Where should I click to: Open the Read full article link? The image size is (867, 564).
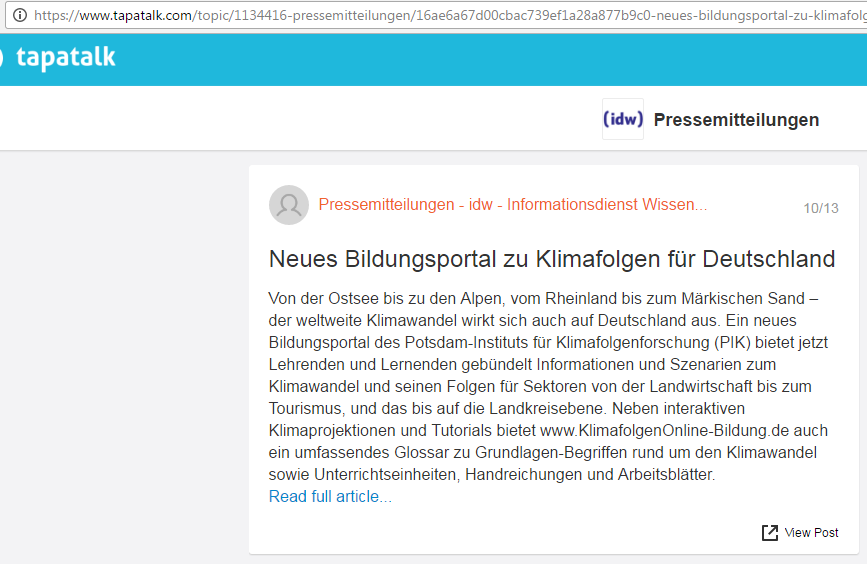330,497
